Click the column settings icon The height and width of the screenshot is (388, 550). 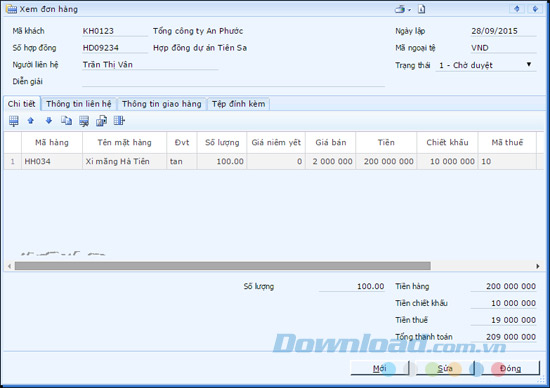click(x=119, y=121)
